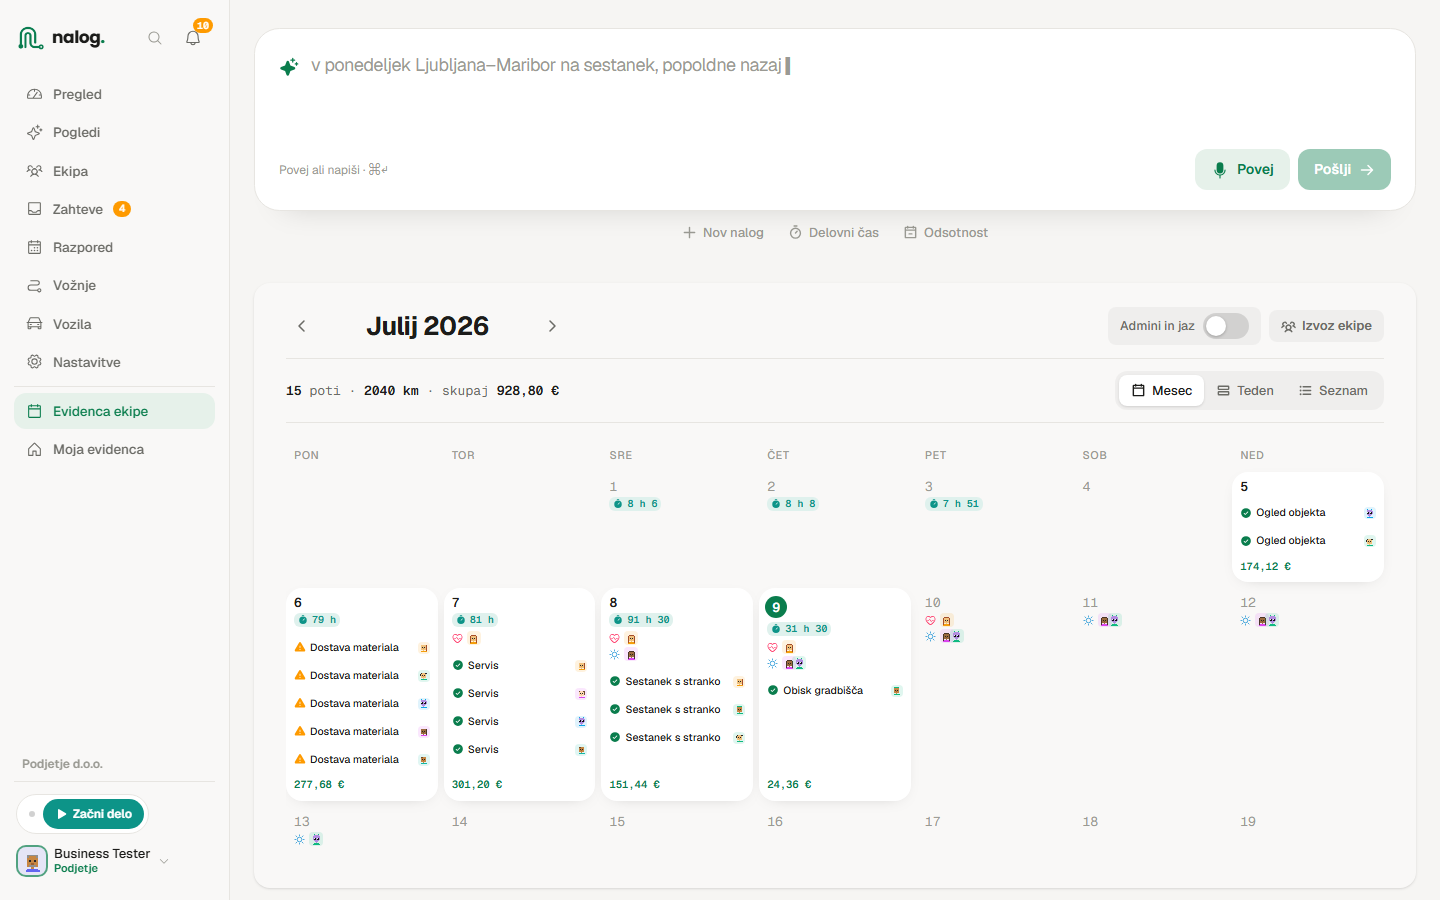Click the heart icon on day 10
The height and width of the screenshot is (900, 1440).
[x=930, y=620]
